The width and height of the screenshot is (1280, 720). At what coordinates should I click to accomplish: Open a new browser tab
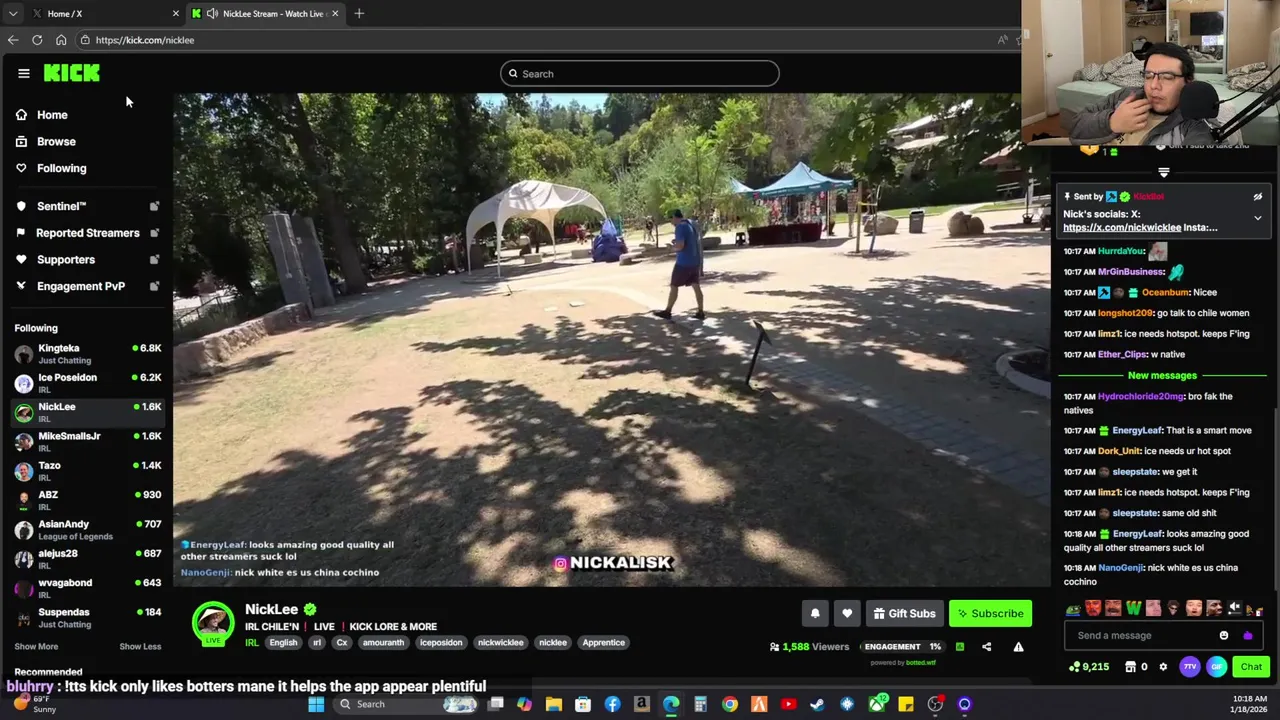coord(359,13)
